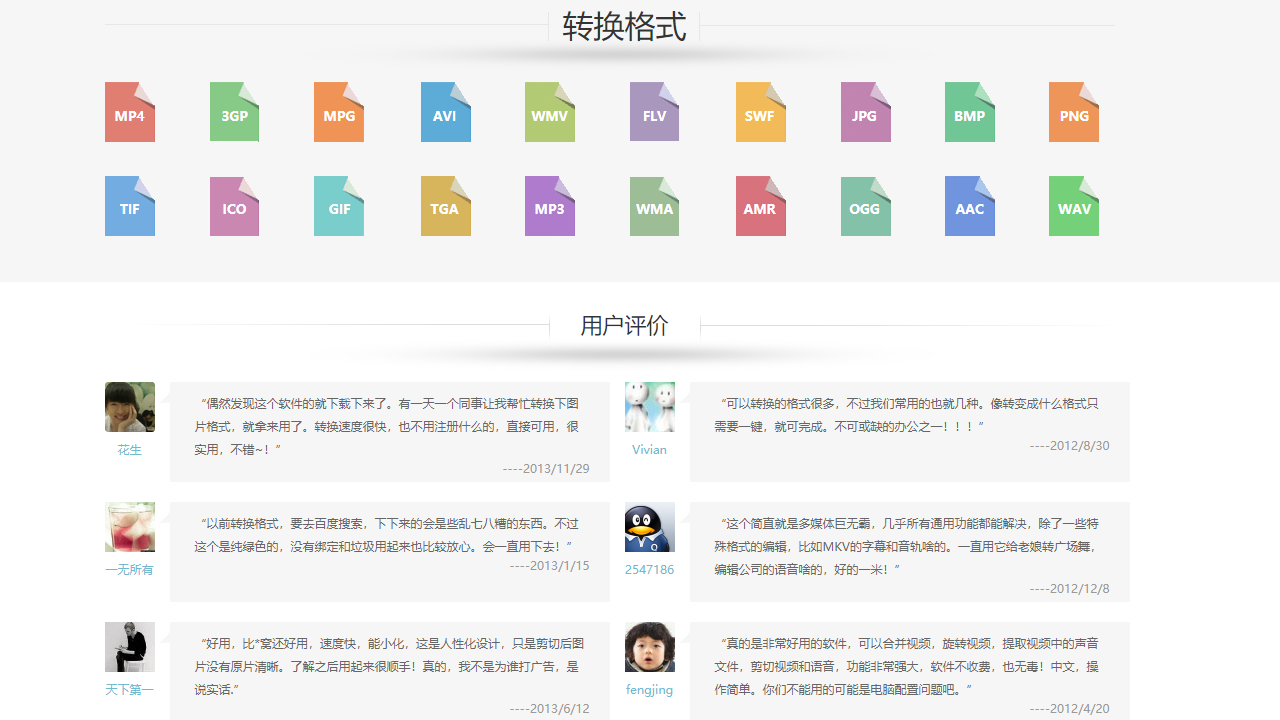Select the AAC format icon

[969, 206]
